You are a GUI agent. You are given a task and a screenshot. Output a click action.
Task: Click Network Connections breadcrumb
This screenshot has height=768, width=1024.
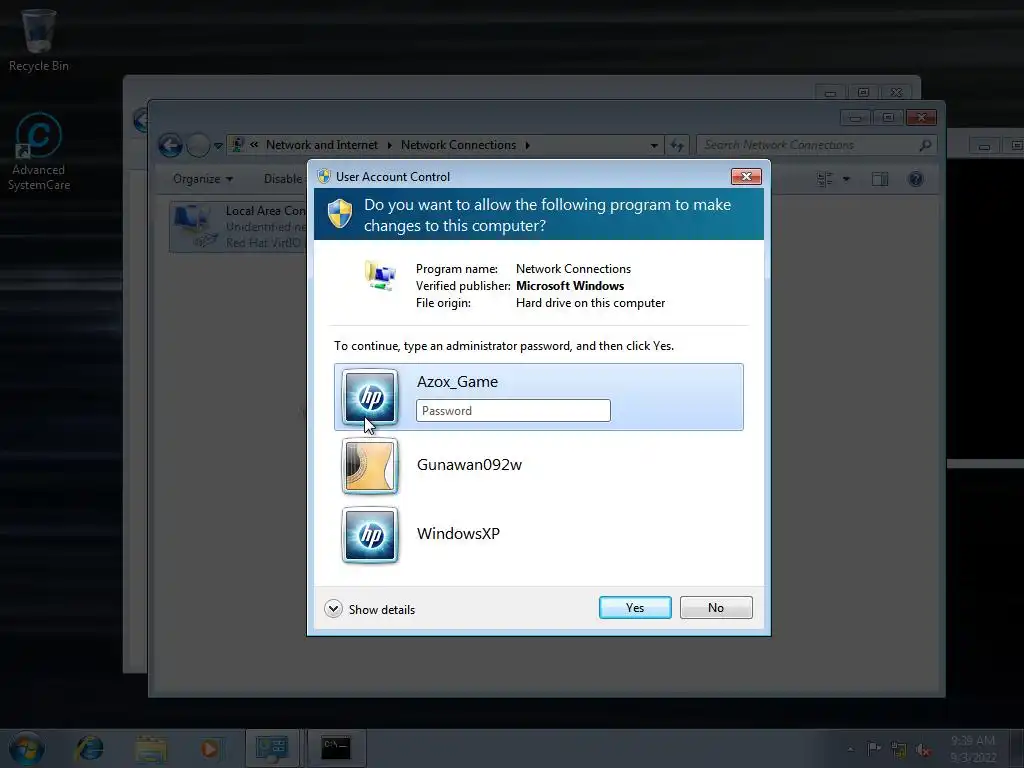[x=458, y=145]
